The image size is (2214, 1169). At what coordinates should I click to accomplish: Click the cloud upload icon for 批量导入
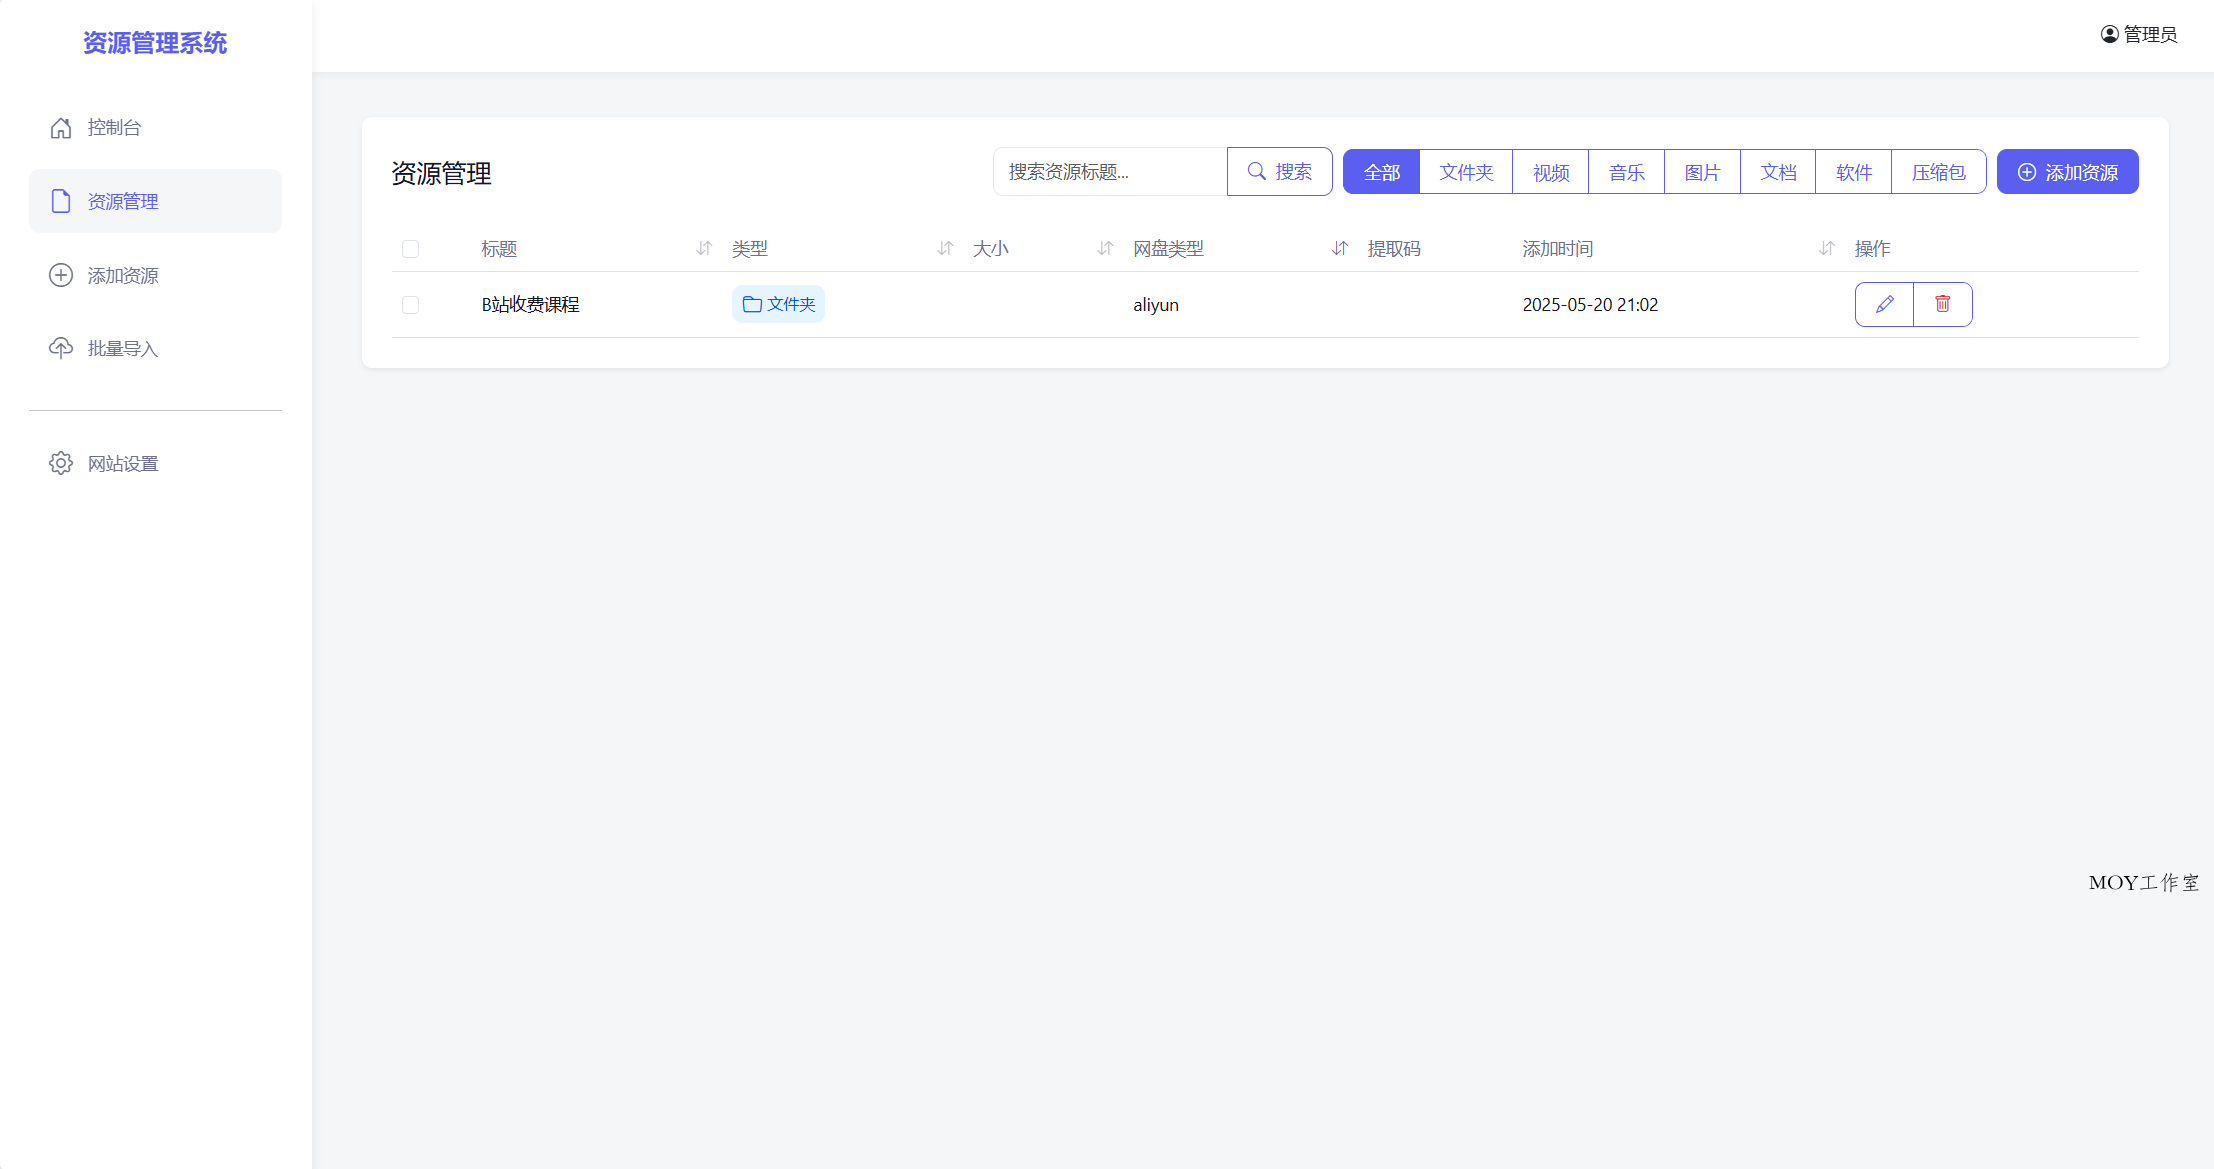tap(61, 348)
